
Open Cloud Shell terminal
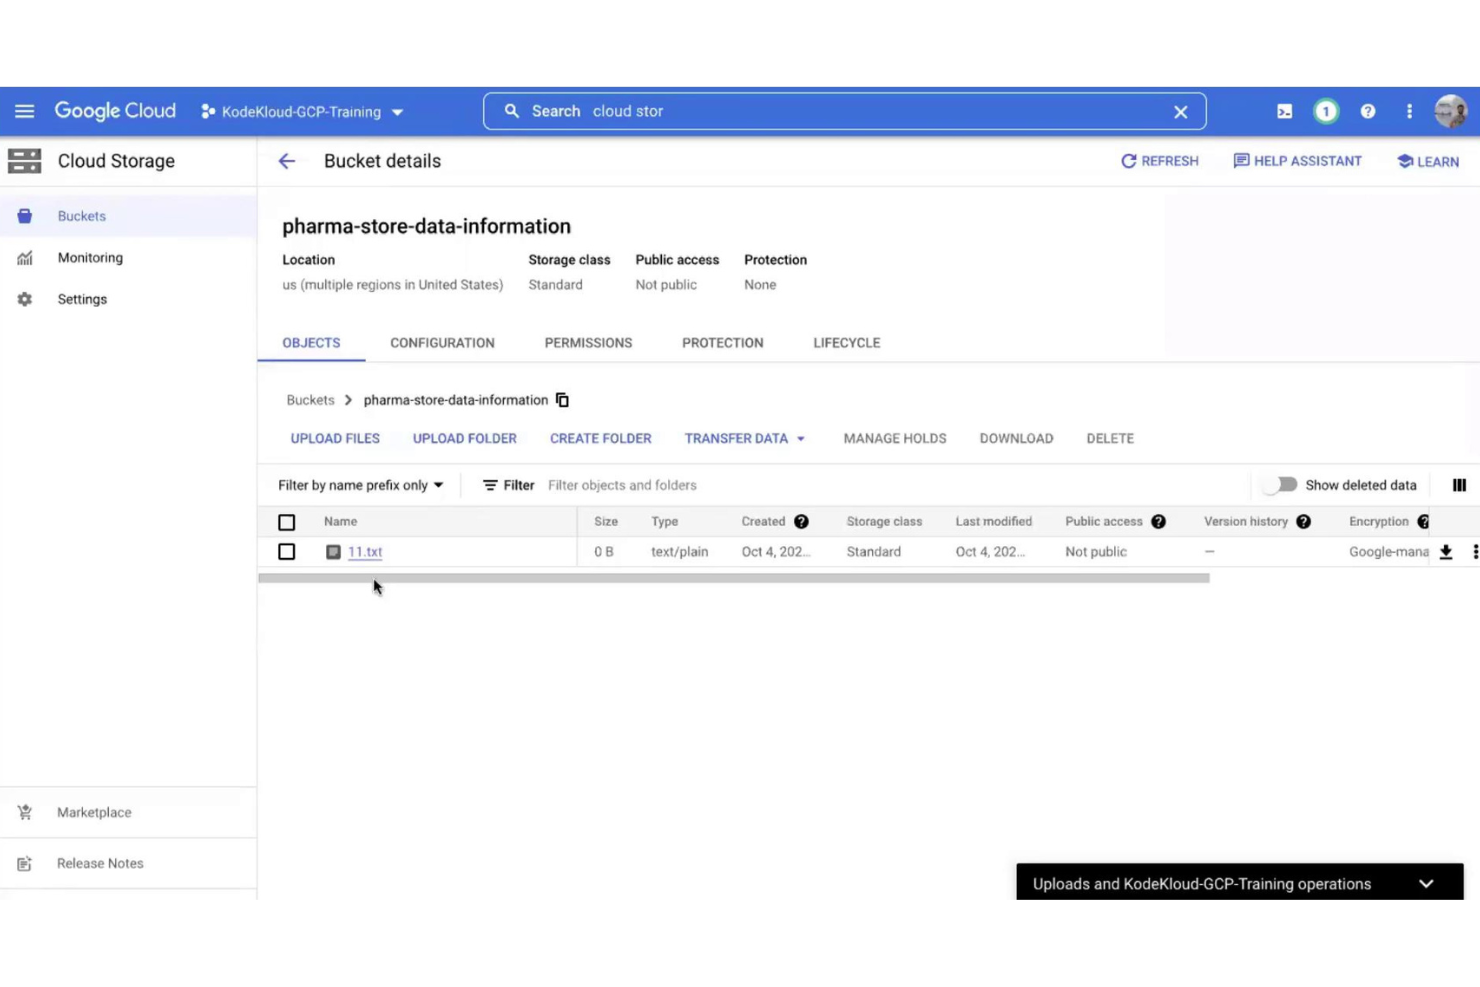point(1284,111)
